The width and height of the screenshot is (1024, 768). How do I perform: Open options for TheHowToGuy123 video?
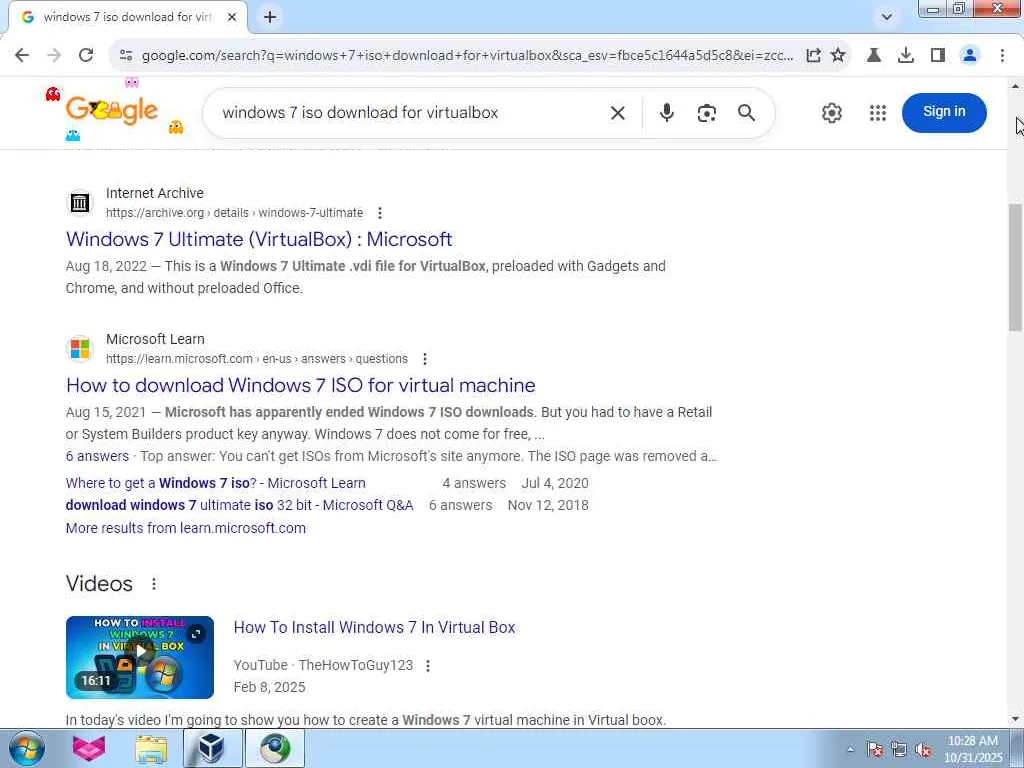coord(428,665)
